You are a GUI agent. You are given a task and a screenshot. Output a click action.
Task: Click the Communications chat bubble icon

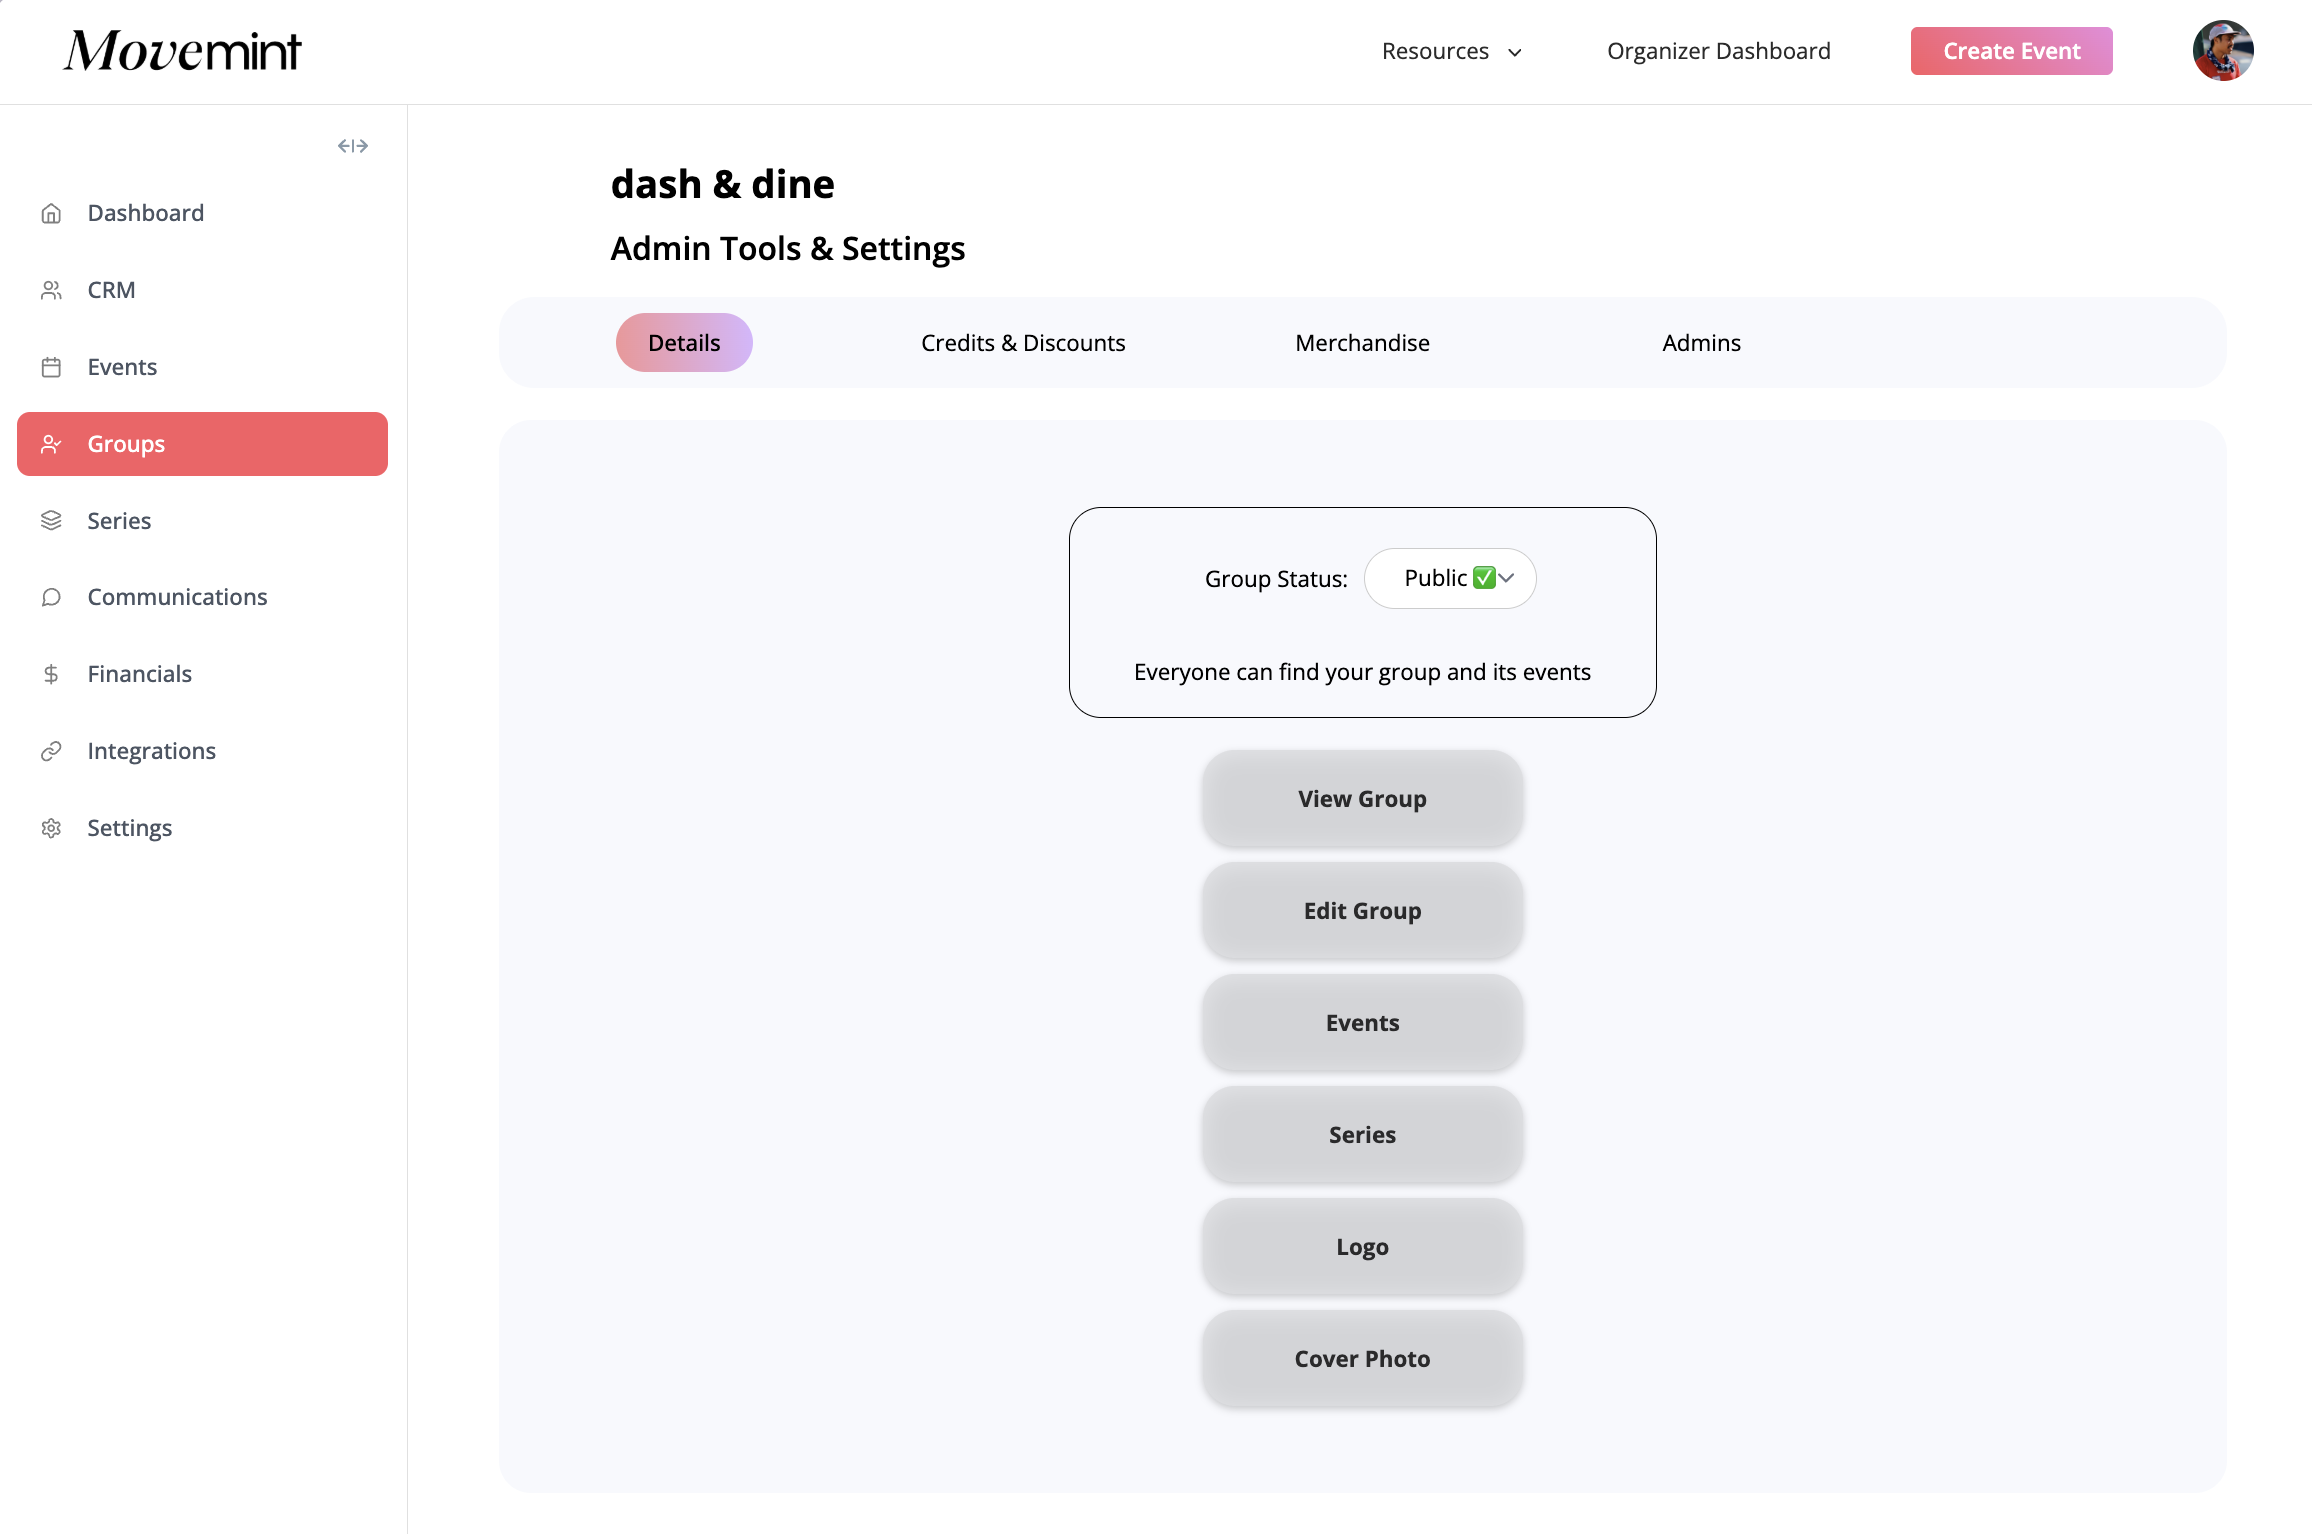(51, 597)
